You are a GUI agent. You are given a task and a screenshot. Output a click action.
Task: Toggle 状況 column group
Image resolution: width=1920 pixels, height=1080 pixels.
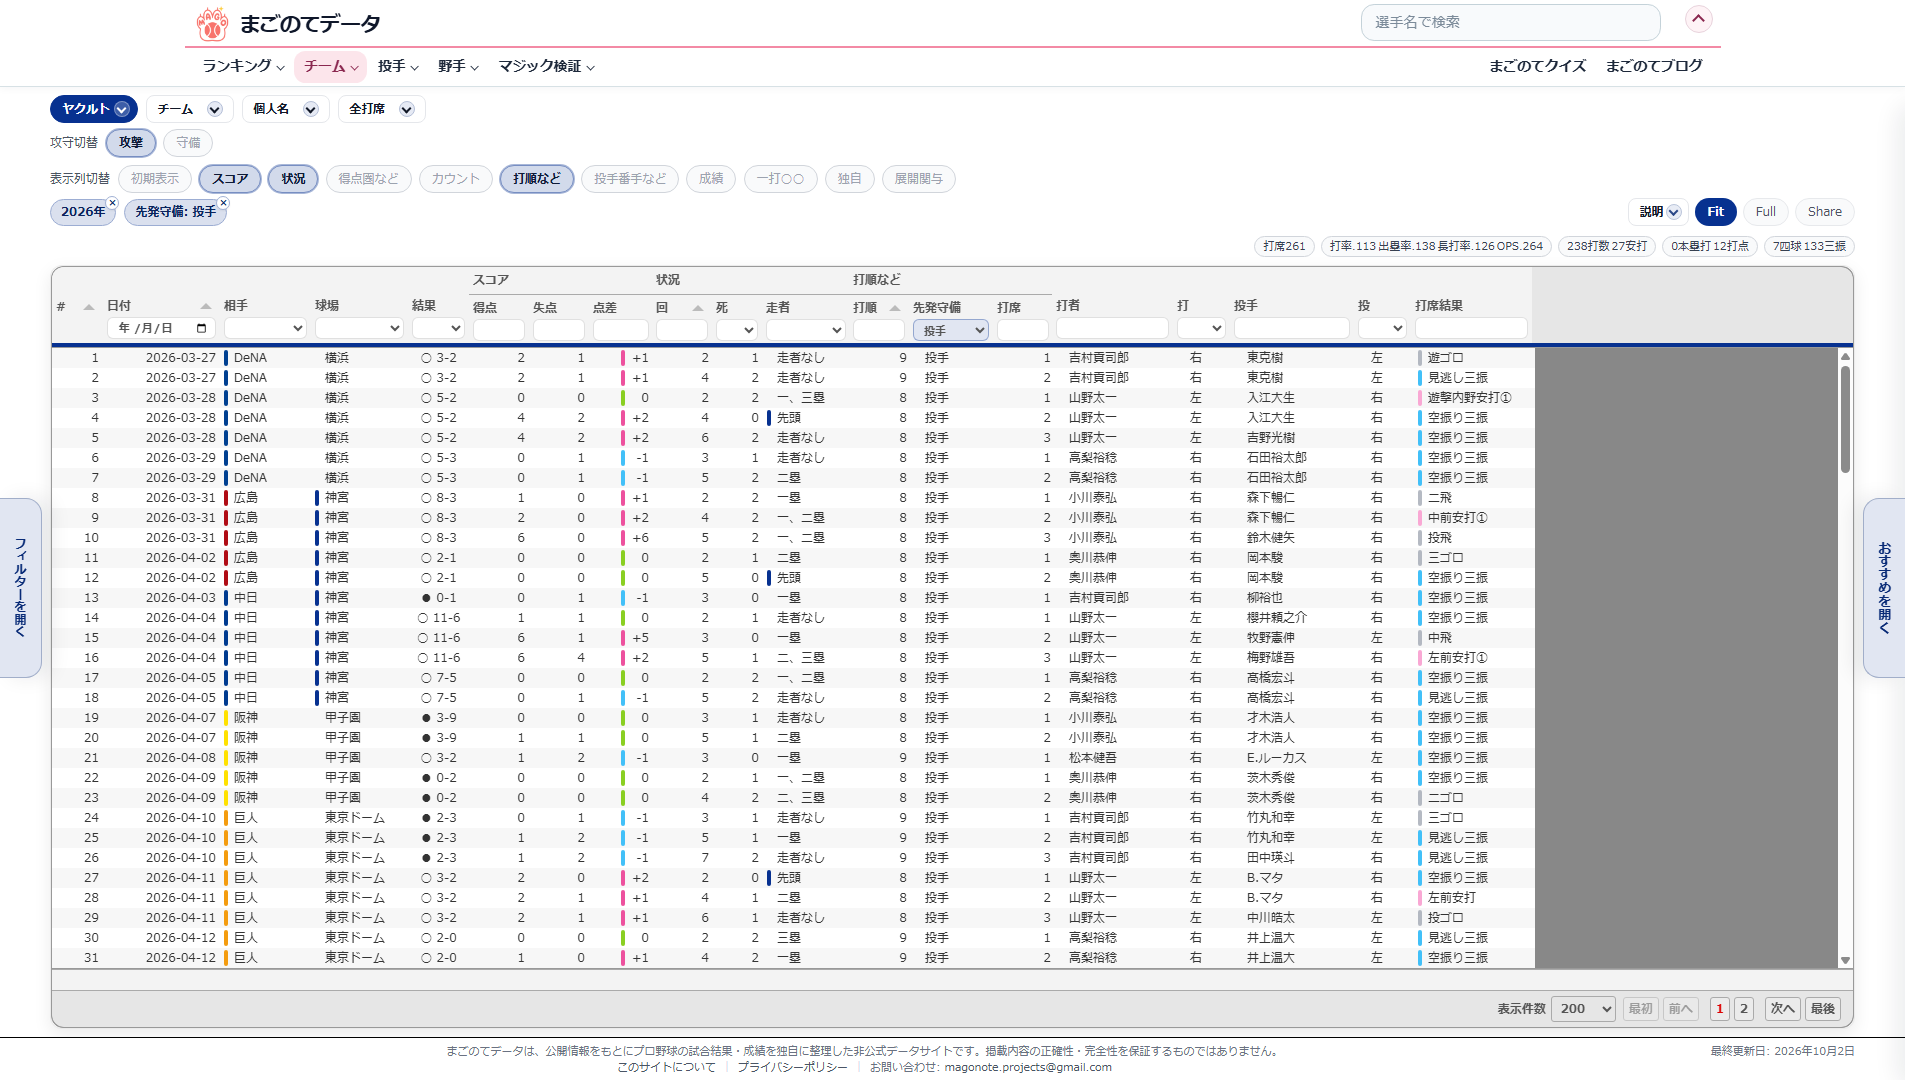pos(293,179)
